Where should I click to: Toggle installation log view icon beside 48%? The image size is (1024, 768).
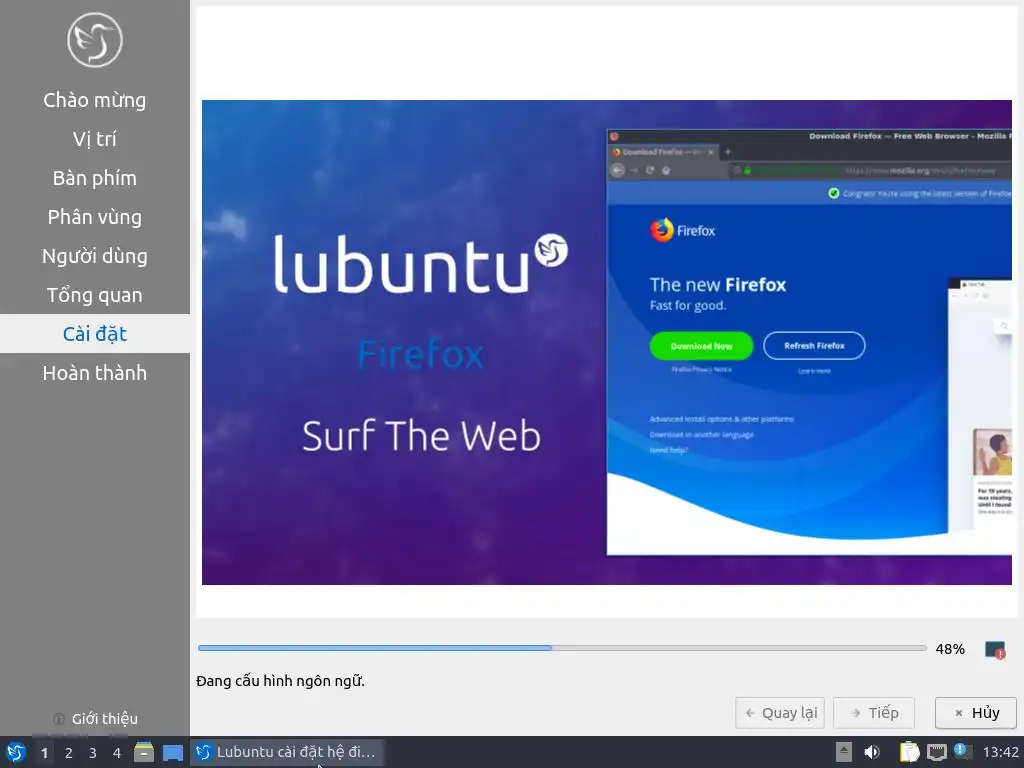pyautogui.click(x=995, y=650)
